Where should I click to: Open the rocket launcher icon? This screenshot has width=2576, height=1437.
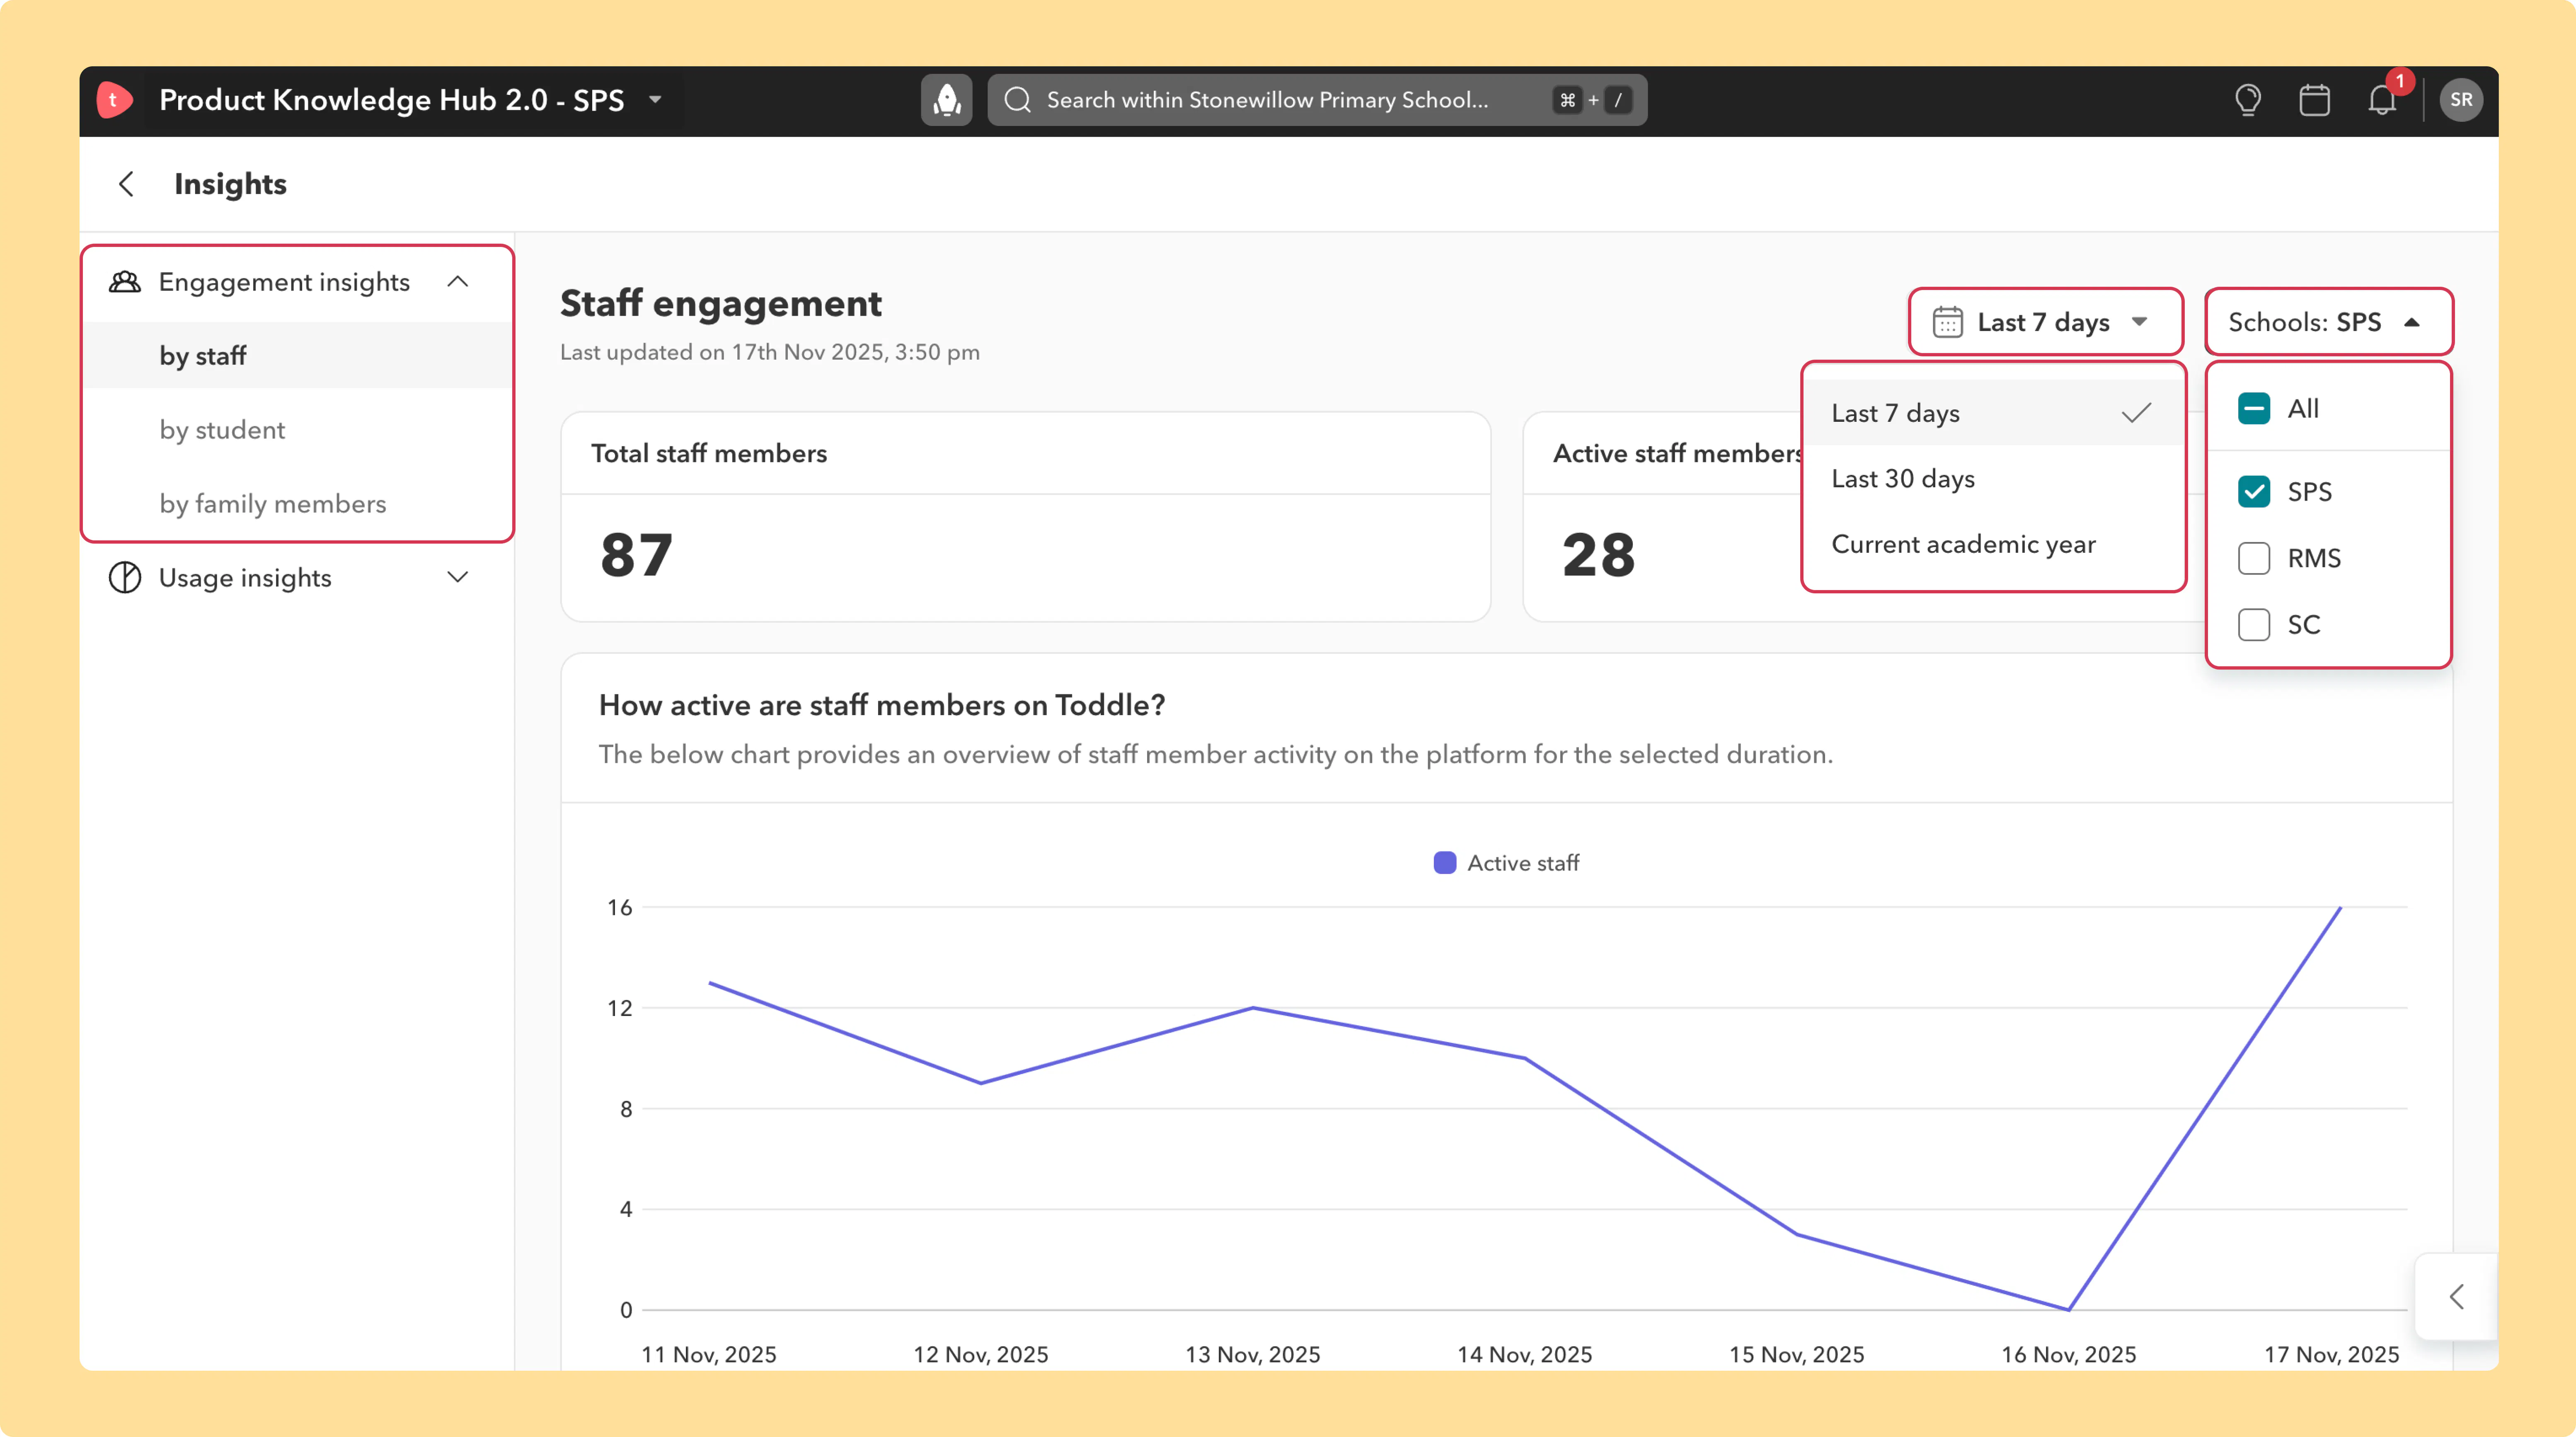[946, 100]
